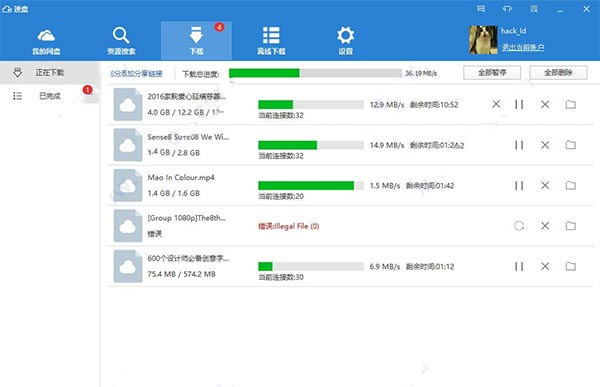
Task: Delete the 574.2 MB download with X
Action: [545, 266]
